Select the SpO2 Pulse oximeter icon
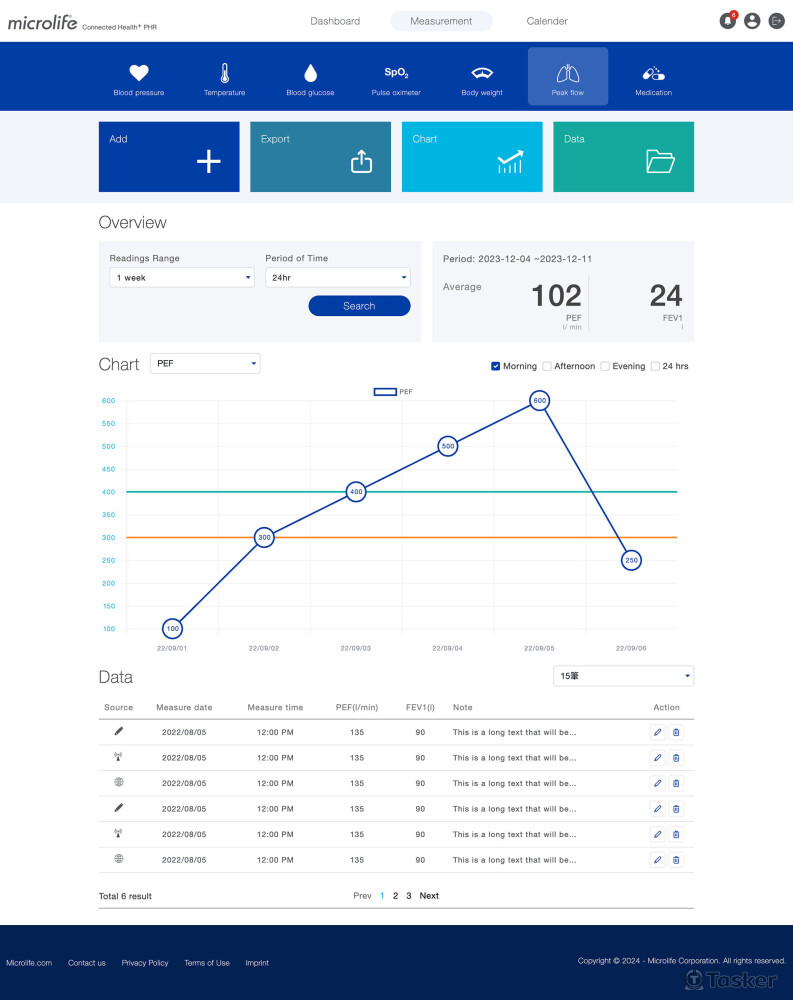Image resolution: width=793 pixels, height=1000 pixels. (396, 73)
